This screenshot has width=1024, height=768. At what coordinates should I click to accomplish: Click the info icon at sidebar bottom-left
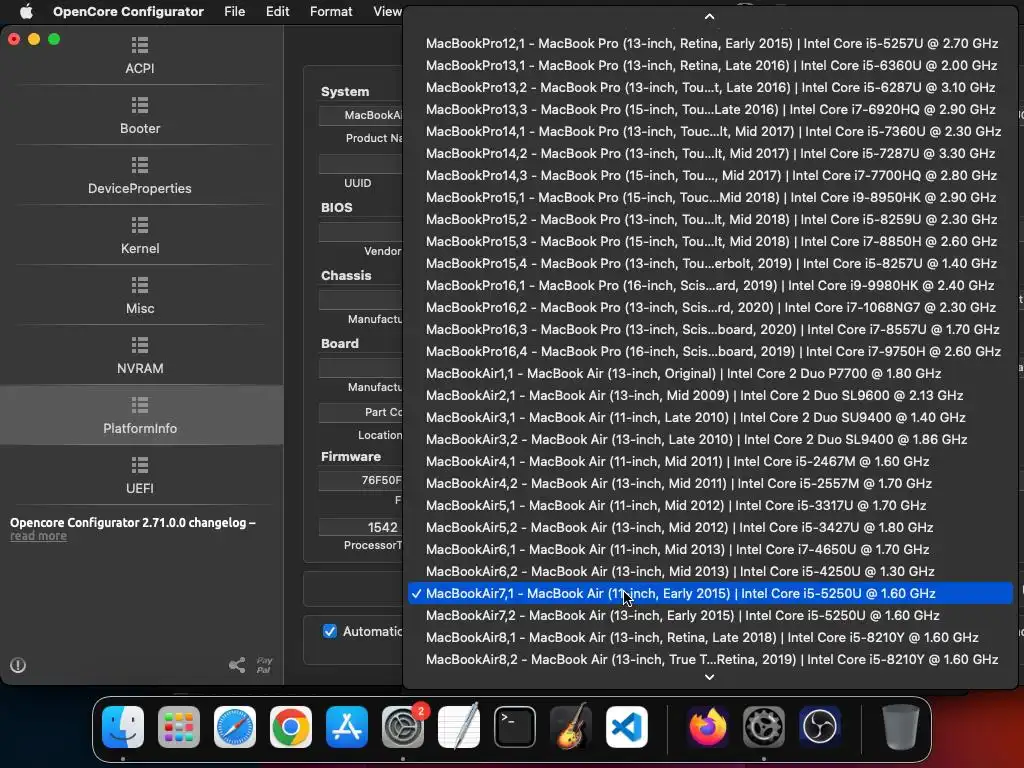click(18, 665)
